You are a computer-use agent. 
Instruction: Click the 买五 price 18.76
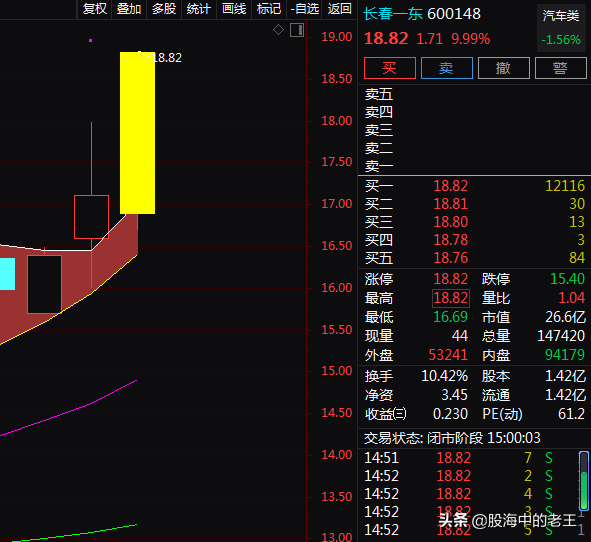coord(450,258)
